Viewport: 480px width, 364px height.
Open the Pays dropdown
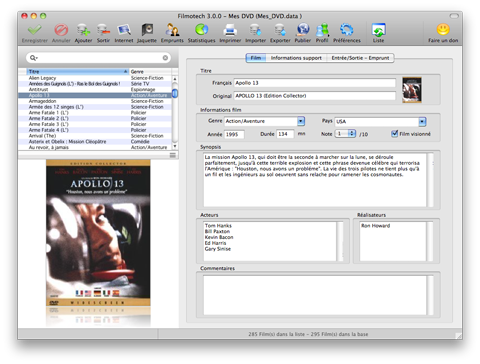(422, 122)
